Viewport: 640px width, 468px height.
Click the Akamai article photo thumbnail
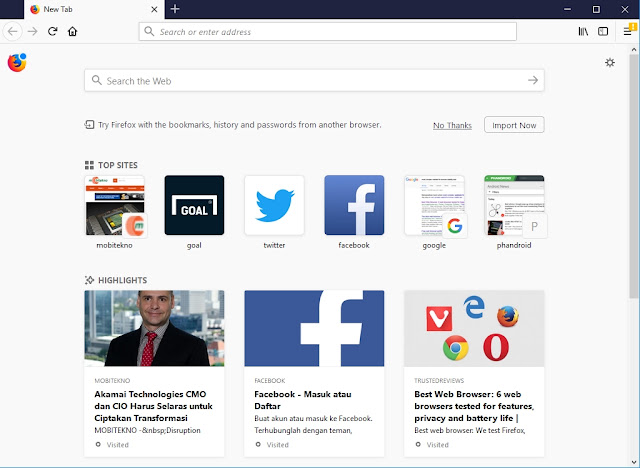tap(154, 328)
